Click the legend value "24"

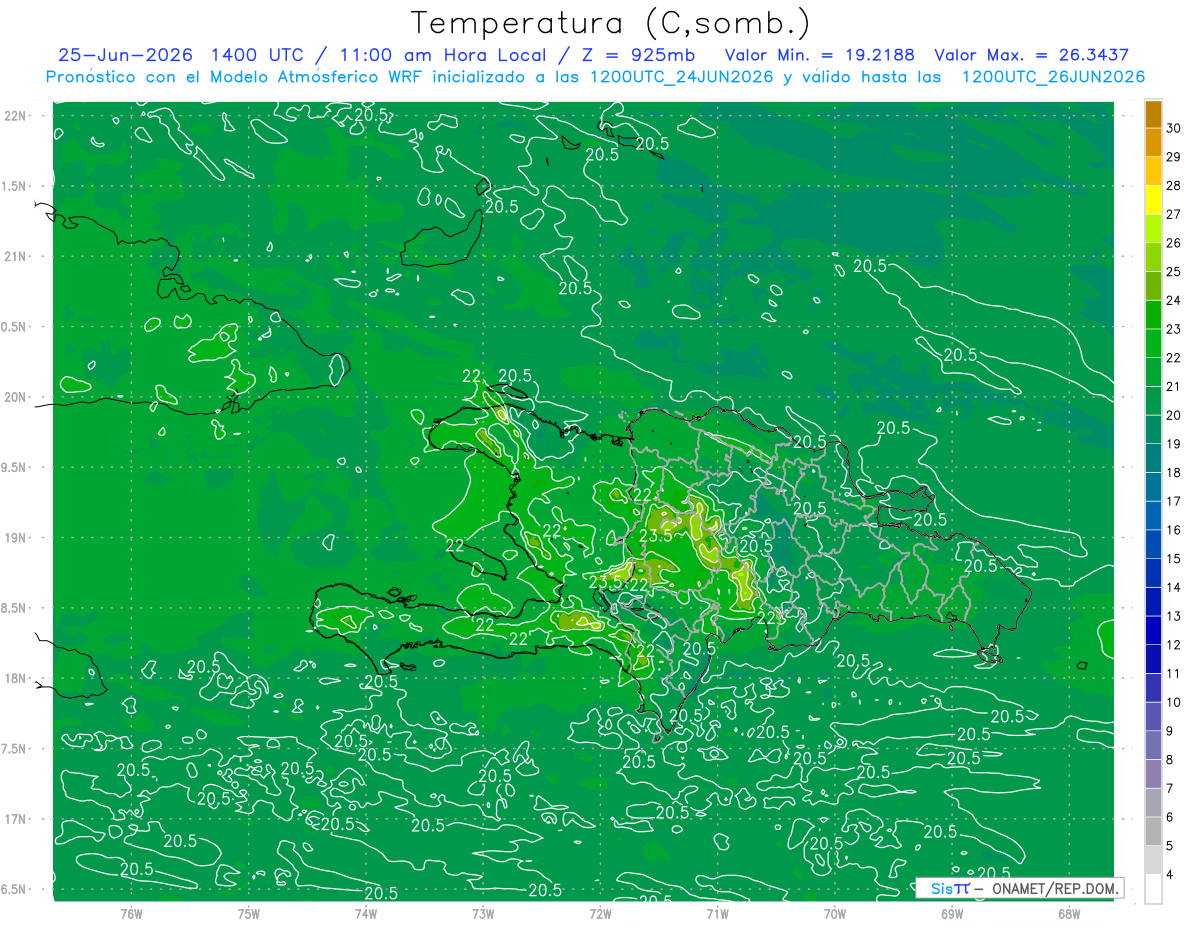pos(1174,300)
